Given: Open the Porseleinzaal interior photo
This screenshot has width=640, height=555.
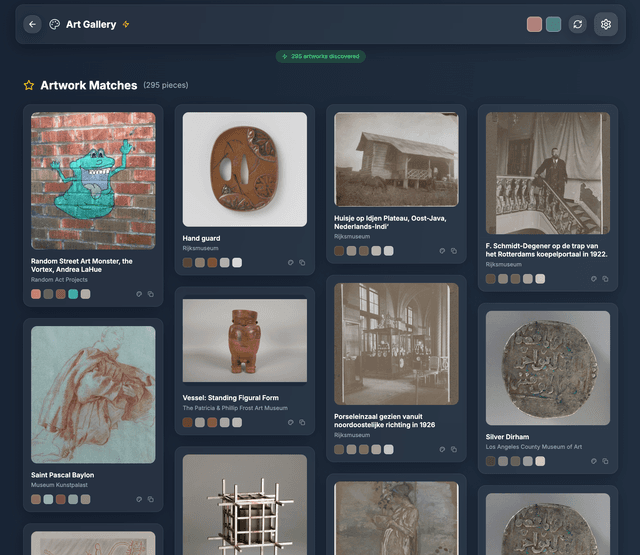Looking at the screenshot, I should (x=396, y=344).
